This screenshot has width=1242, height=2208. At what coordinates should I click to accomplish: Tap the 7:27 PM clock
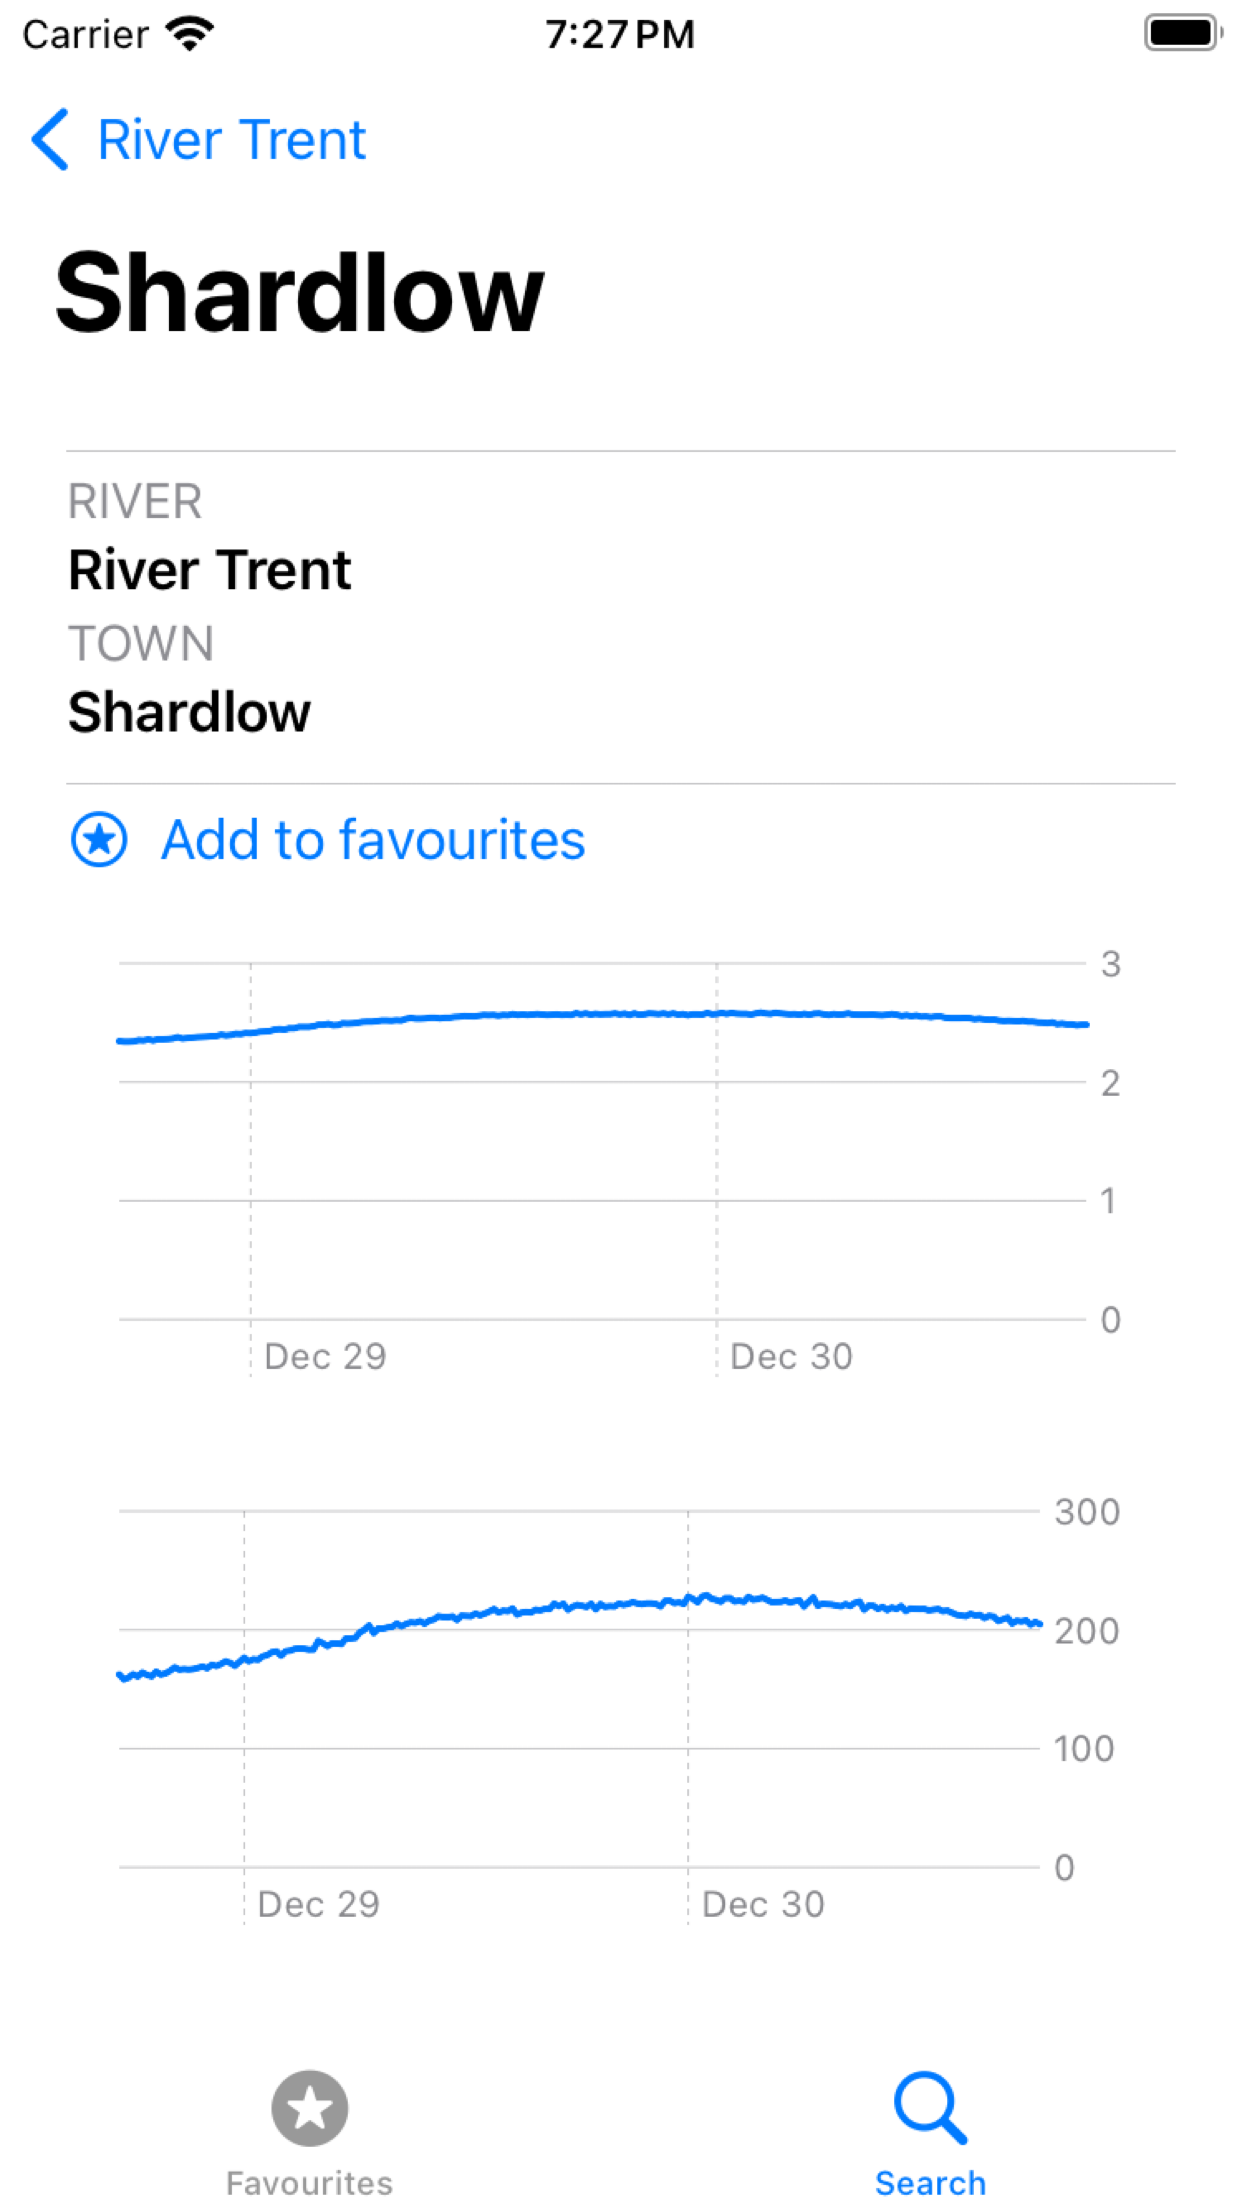coord(620,34)
